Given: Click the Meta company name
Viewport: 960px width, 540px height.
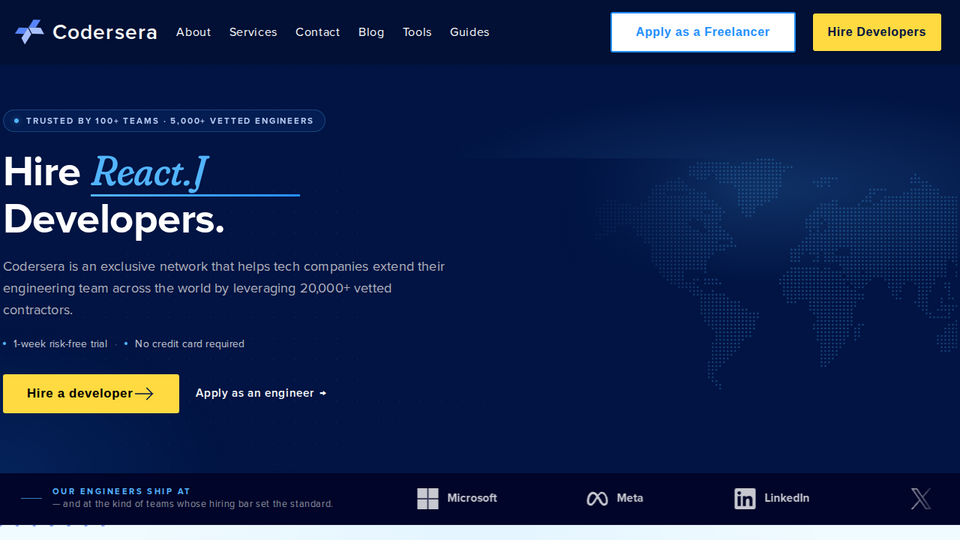Looking at the screenshot, I should pyautogui.click(x=630, y=498).
